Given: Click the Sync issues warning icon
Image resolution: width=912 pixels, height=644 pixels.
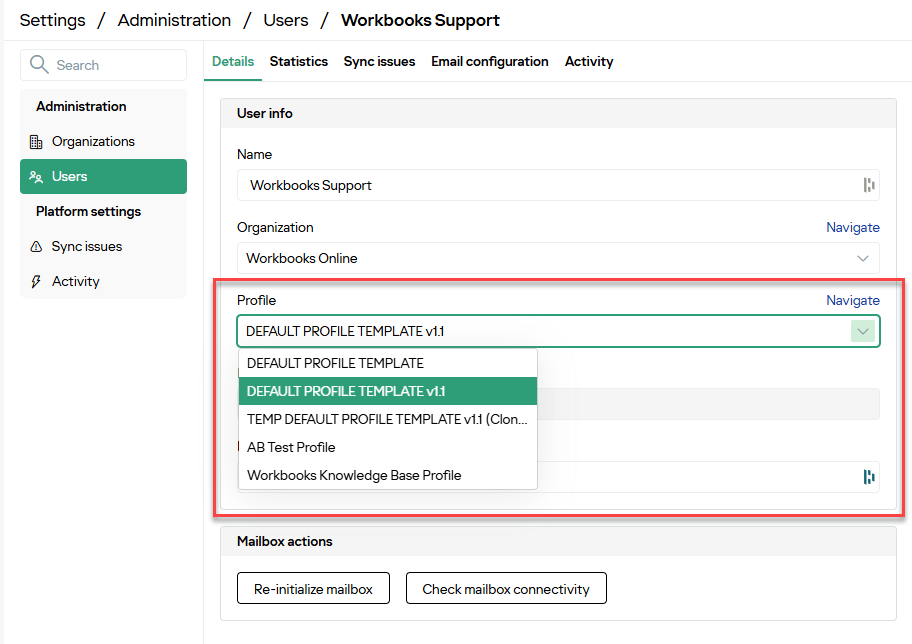Looking at the screenshot, I should click(x=36, y=247).
